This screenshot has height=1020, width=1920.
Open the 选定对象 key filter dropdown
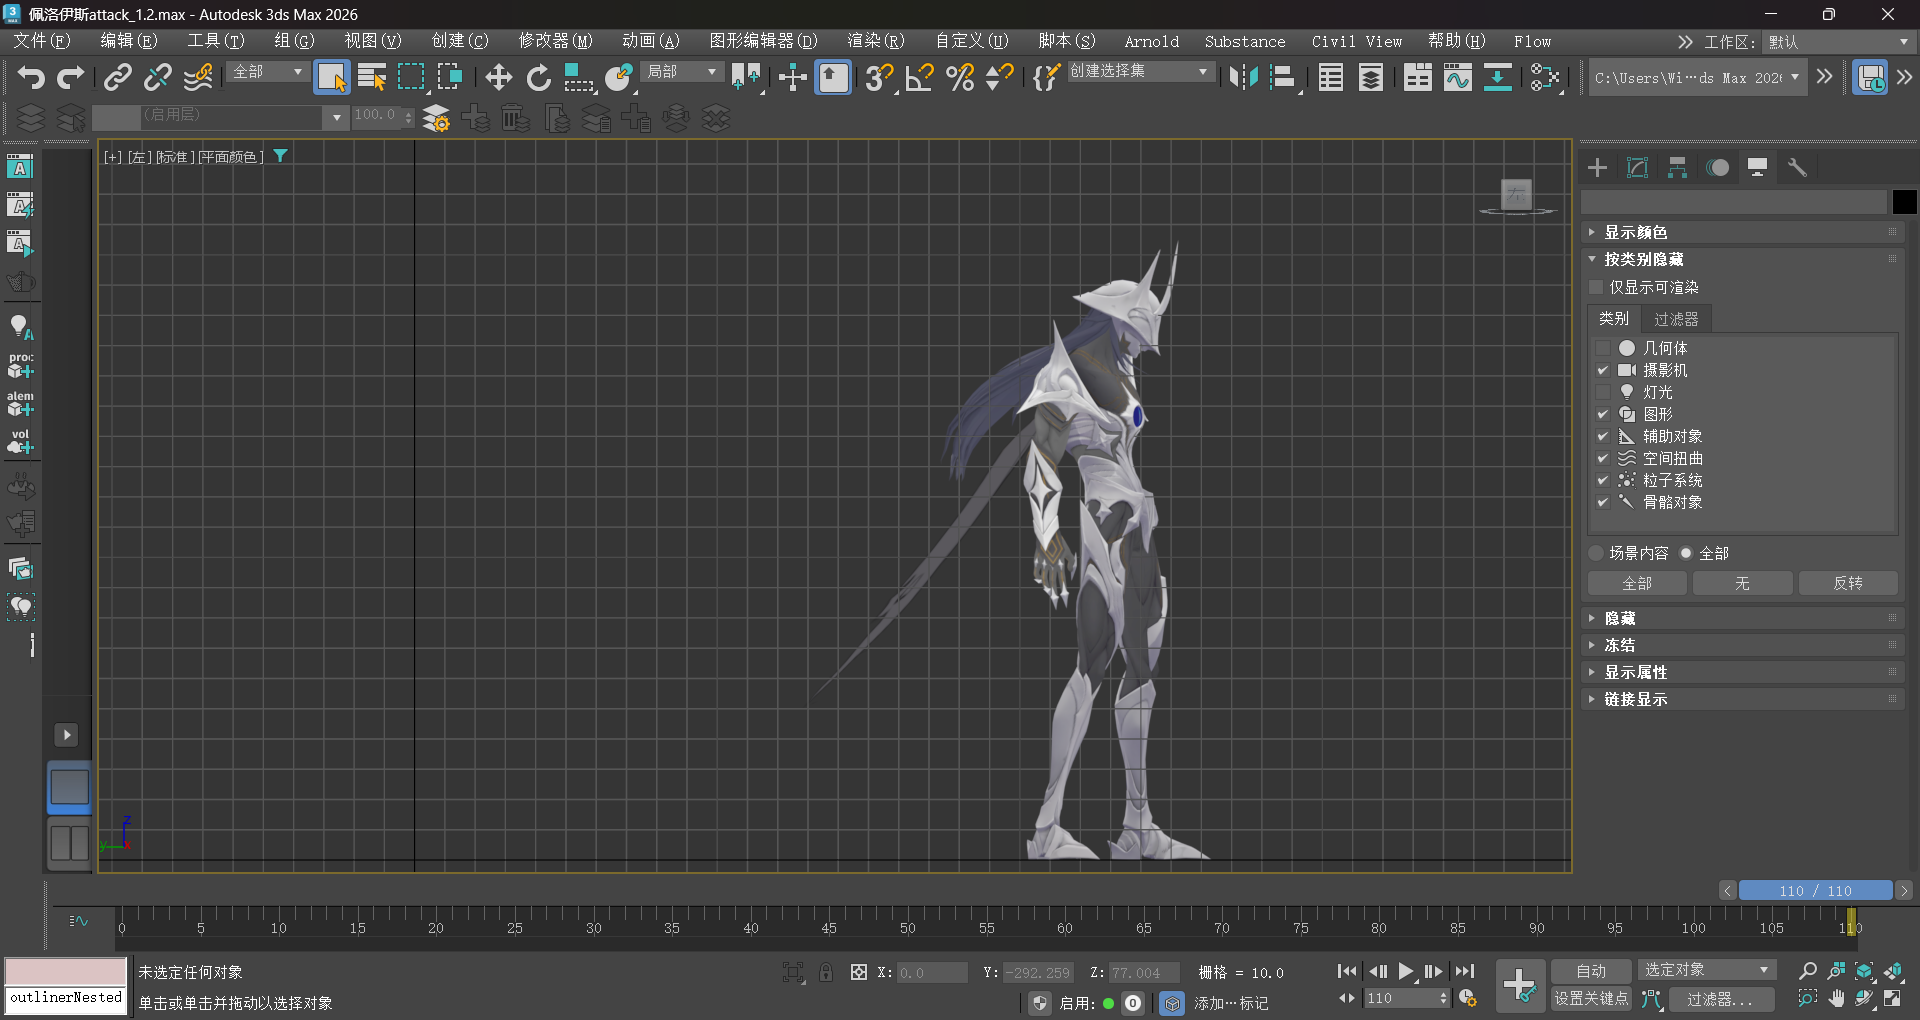click(1706, 970)
